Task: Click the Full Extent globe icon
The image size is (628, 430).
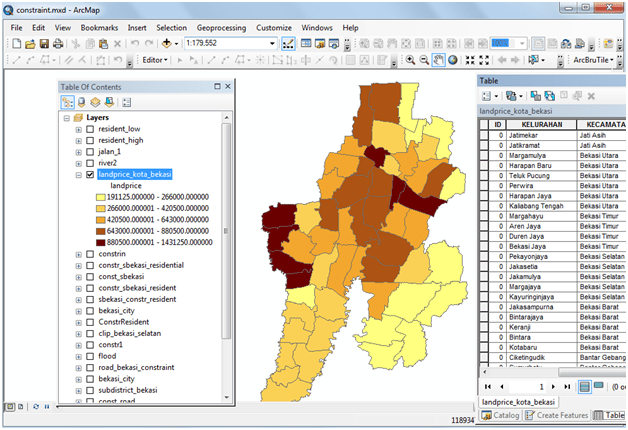Action: (x=453, y=60)
